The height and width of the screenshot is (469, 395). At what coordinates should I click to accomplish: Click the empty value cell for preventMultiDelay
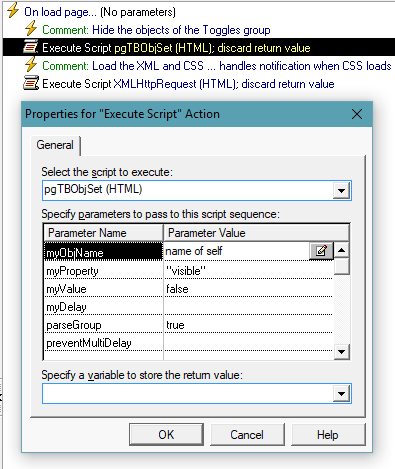(x=248, y=343)
